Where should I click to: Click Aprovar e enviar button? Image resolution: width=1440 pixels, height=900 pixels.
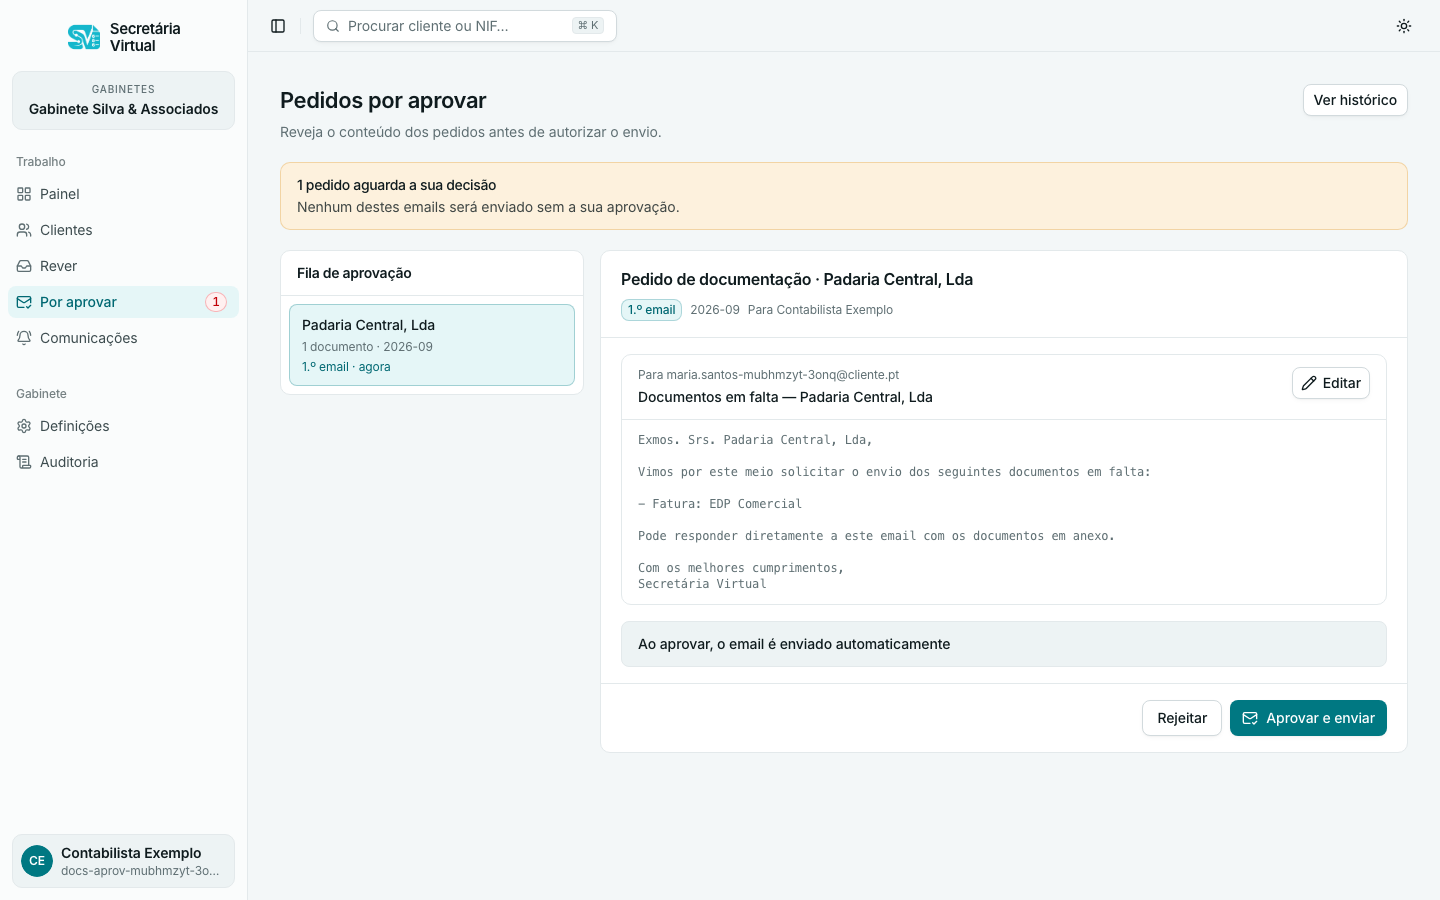pyautogui.click(x=1308, y=718)
